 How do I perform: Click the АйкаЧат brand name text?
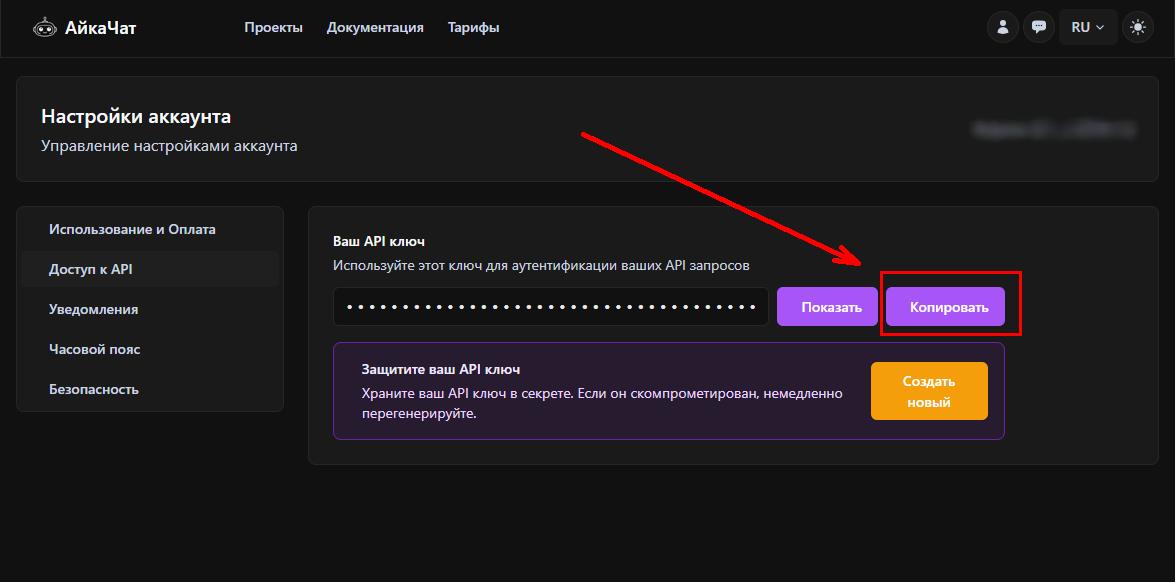click(x=100, y=28)
